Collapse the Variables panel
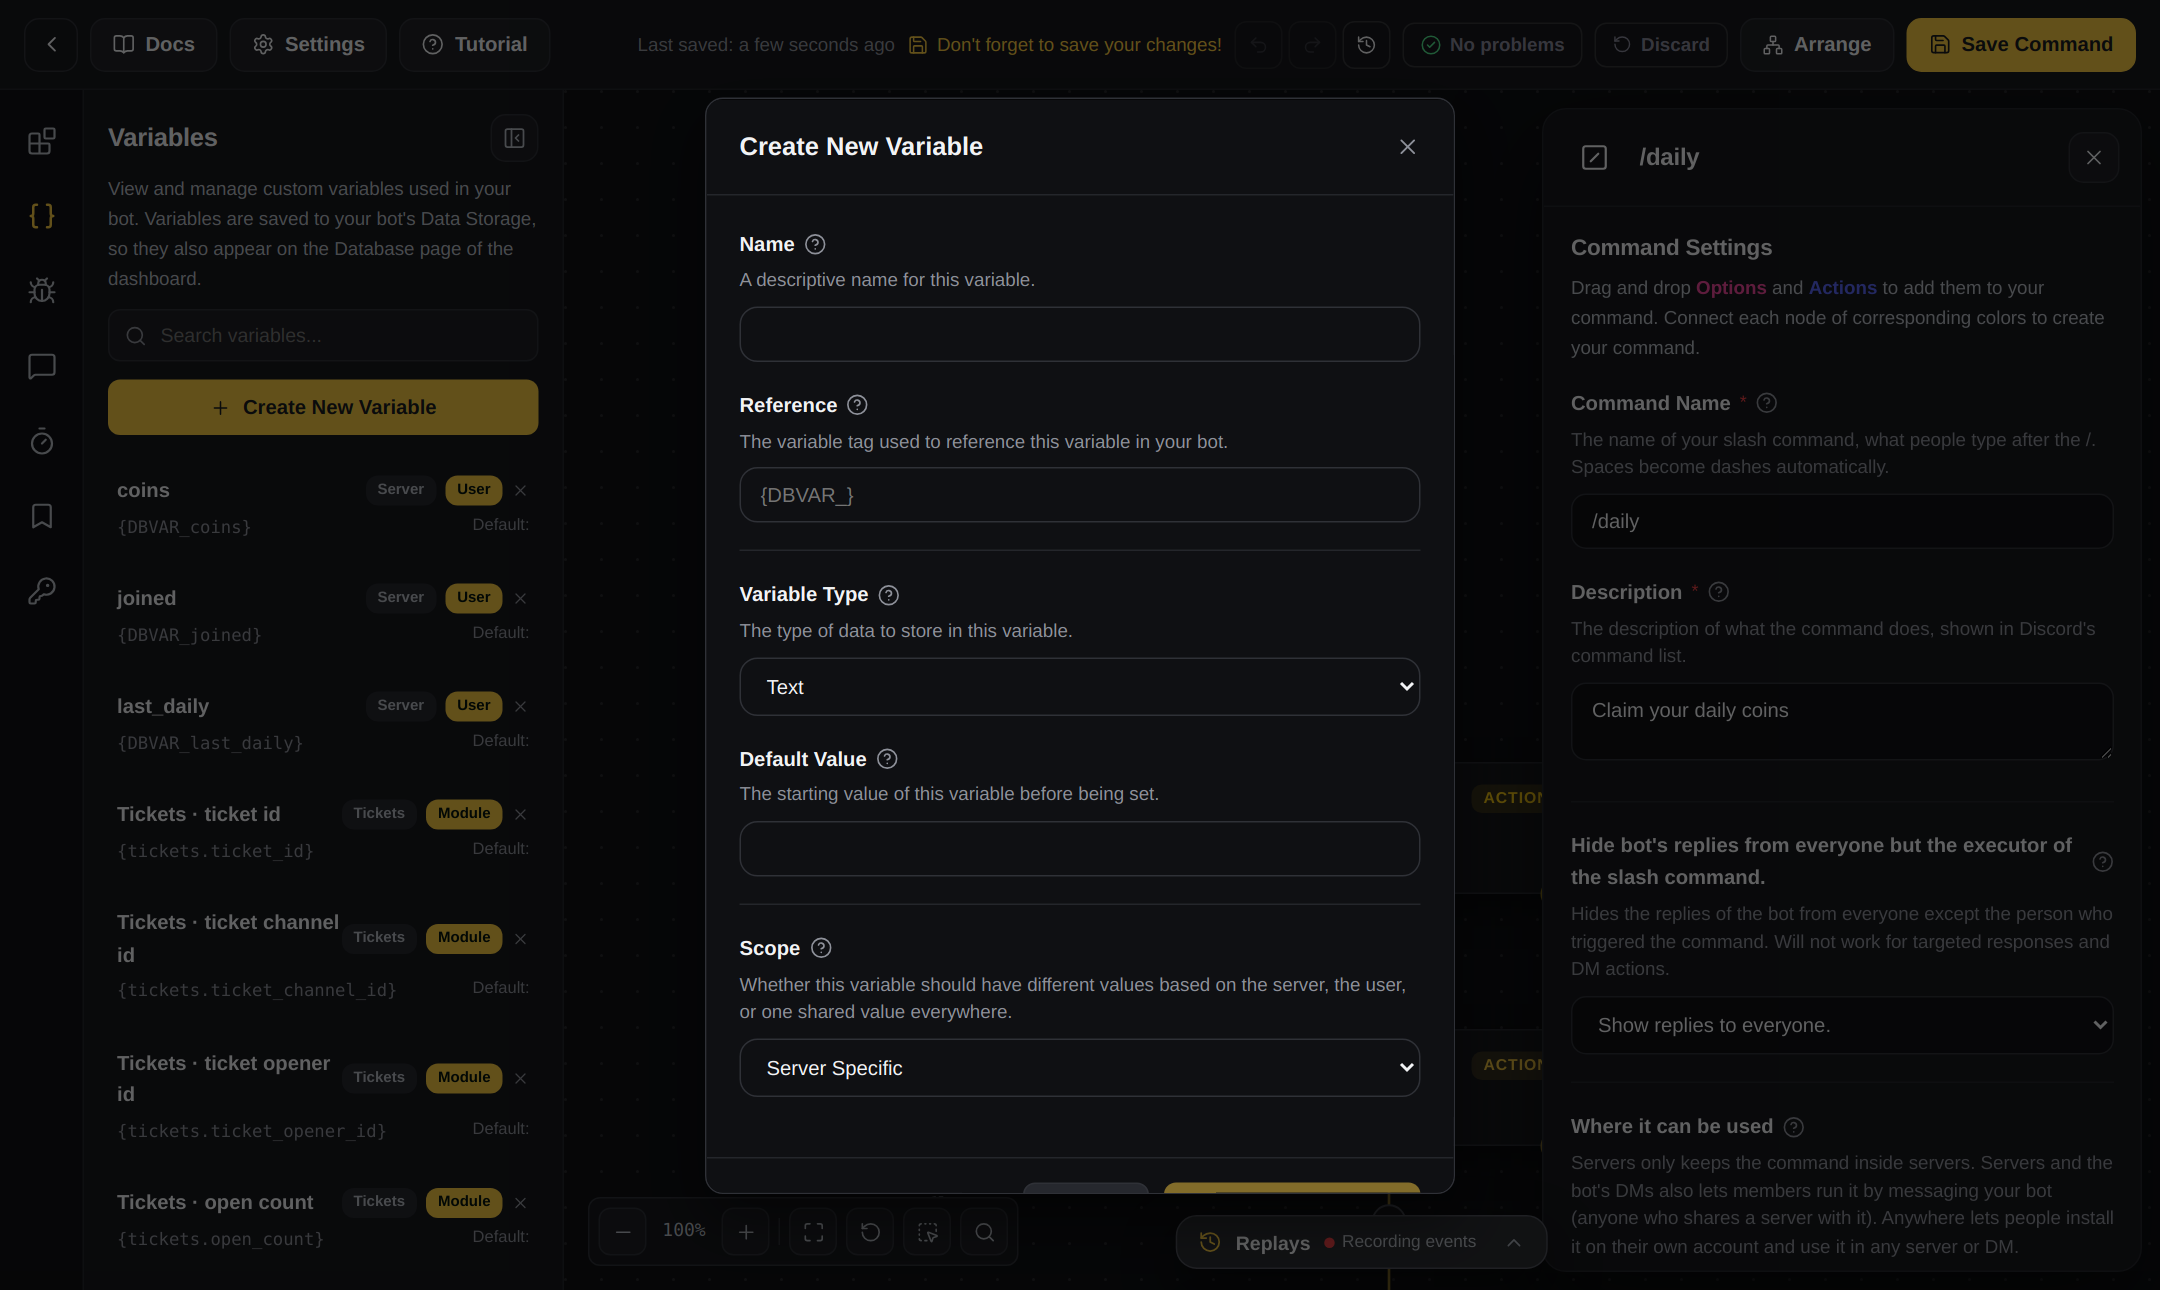 click(x=514, y=138)
